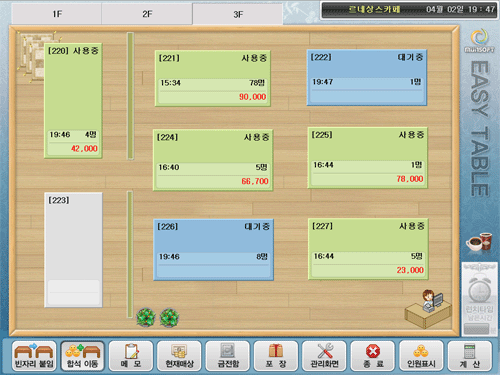The width and height of the screenshot is (500, 375).
Task: Click the 빈자리 붙임 table icon button
Action: (x=34, y=356)
